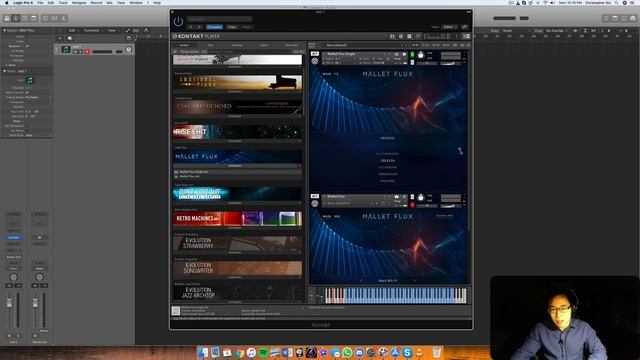This screenshot has height=360, width=640.
Task: Click wrench icon of second Mallet Flux instrument
Action: tap(315, 196)
